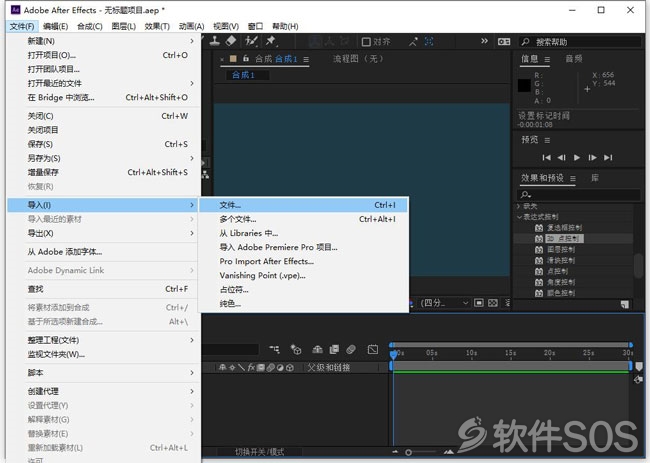This screenshot has height=463, width=650.
Task: Toggle hide shy layers icon
Action: 318,349
